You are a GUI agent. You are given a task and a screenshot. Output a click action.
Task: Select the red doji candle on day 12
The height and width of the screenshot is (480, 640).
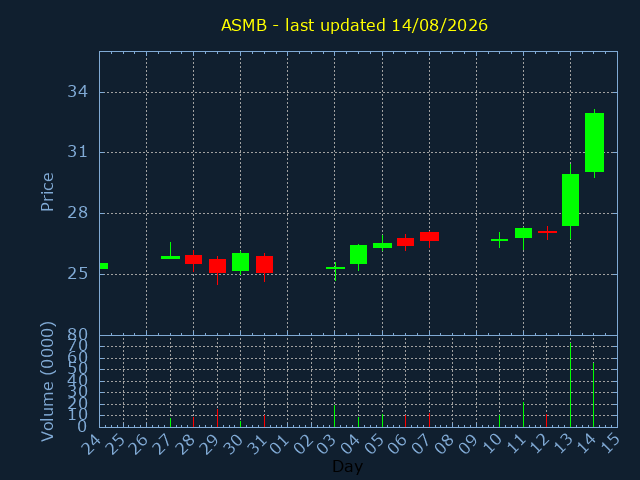coord(547,232)
